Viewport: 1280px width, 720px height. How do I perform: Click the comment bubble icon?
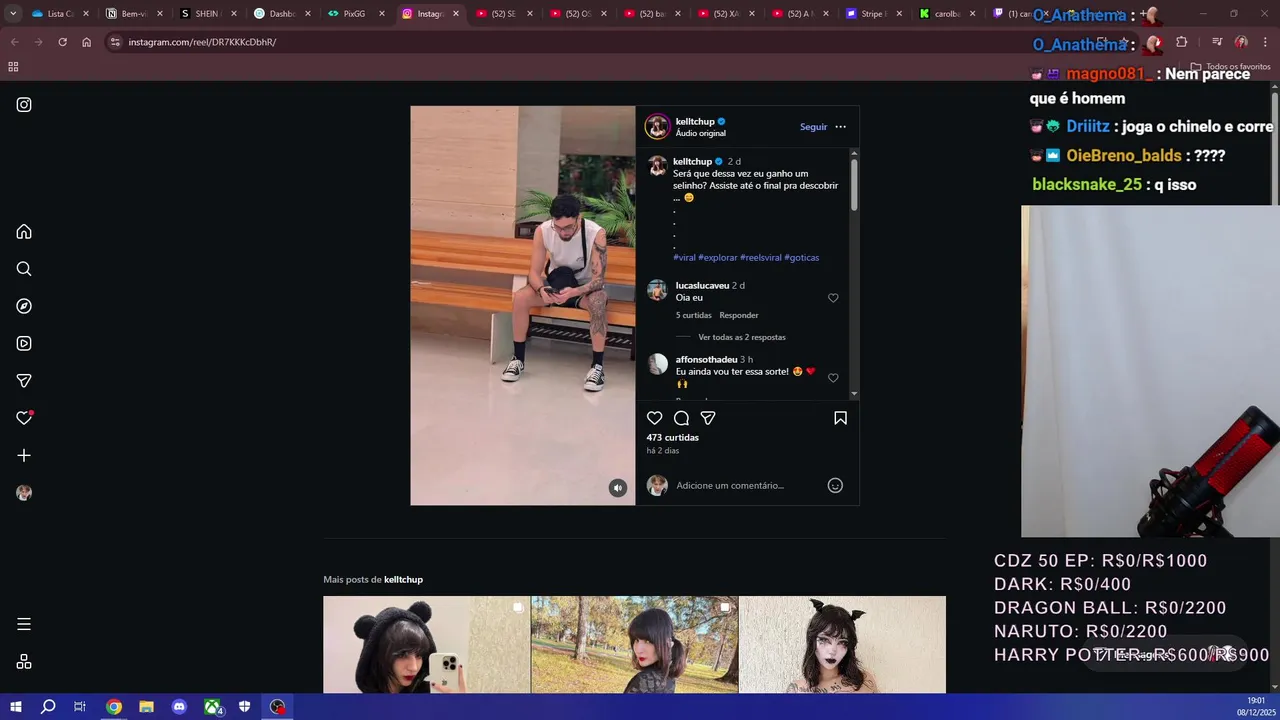tap(681, 418)
